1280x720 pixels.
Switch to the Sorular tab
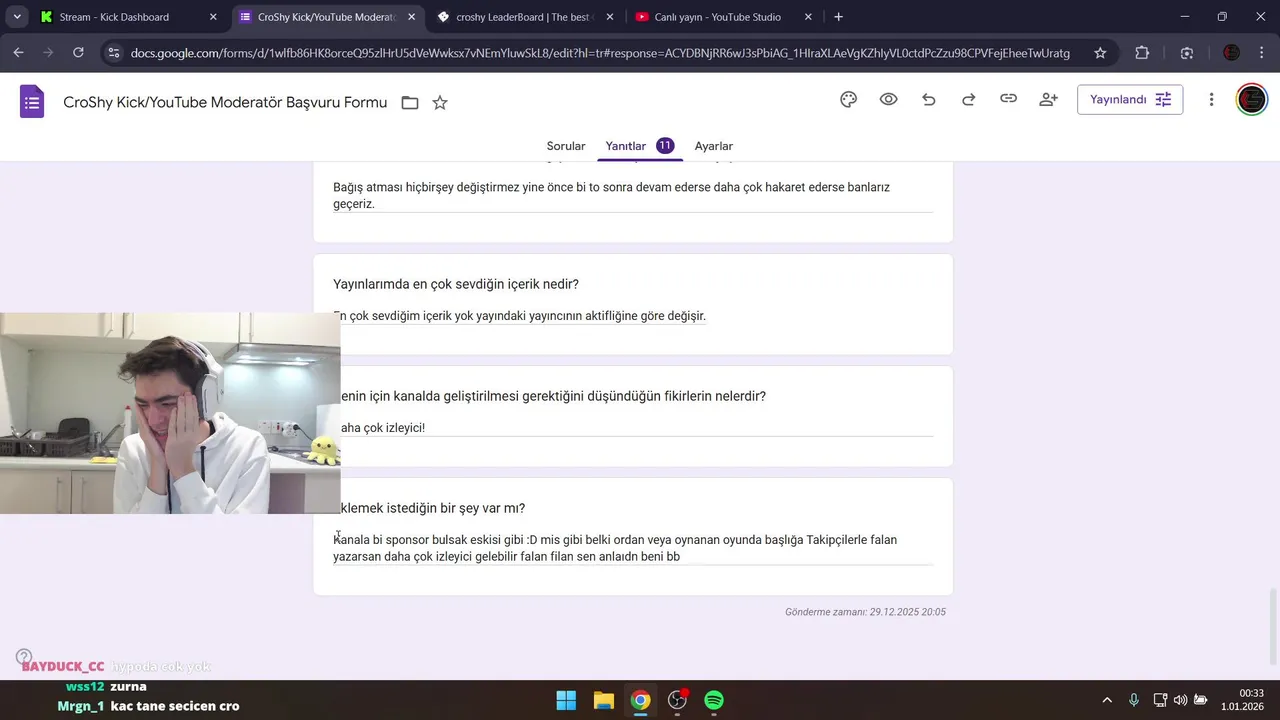pyautogui.click(x=566, y=146)
